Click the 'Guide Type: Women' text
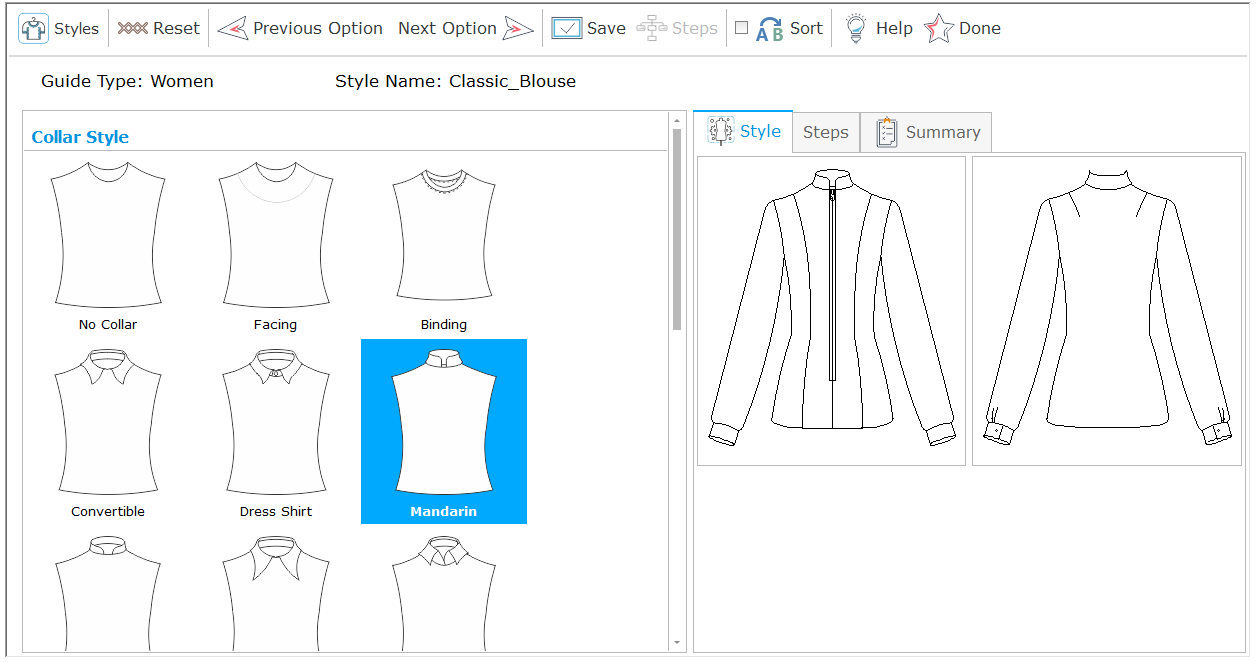This screenshot has height=662, width=1258. pos(127,81)
